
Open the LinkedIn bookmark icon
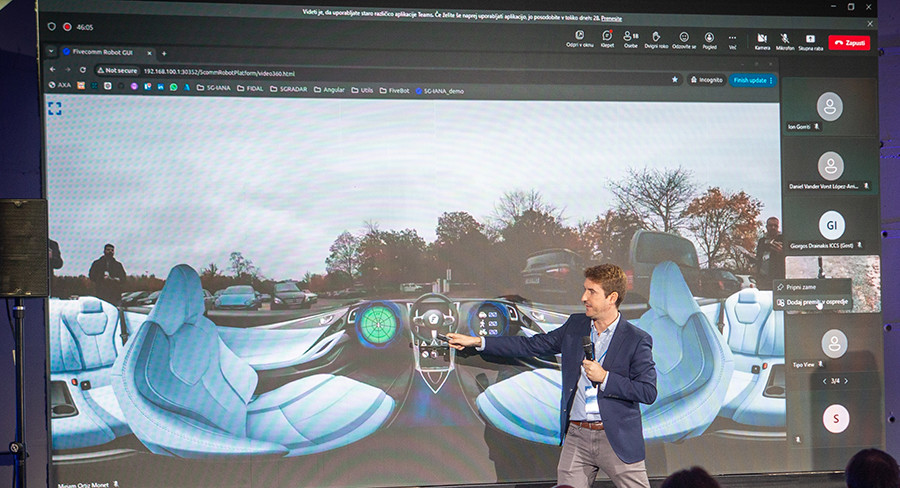[x=160, y=87]
